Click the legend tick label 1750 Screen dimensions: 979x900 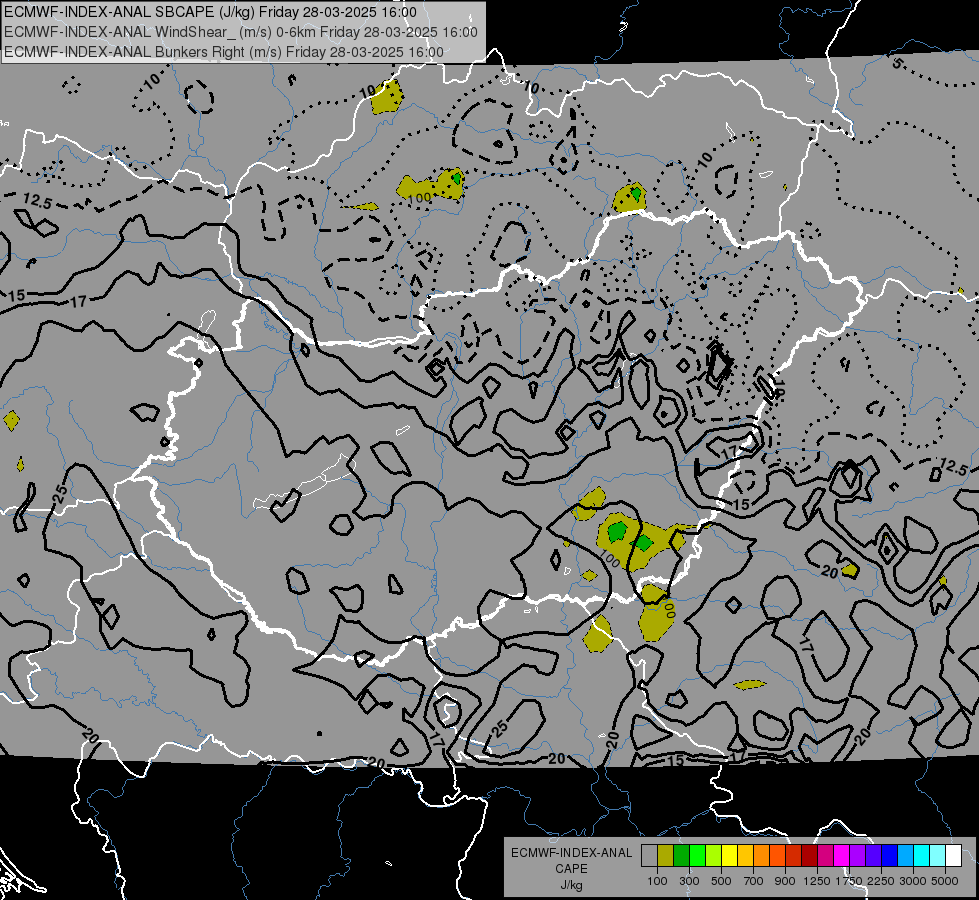point(850,881)
